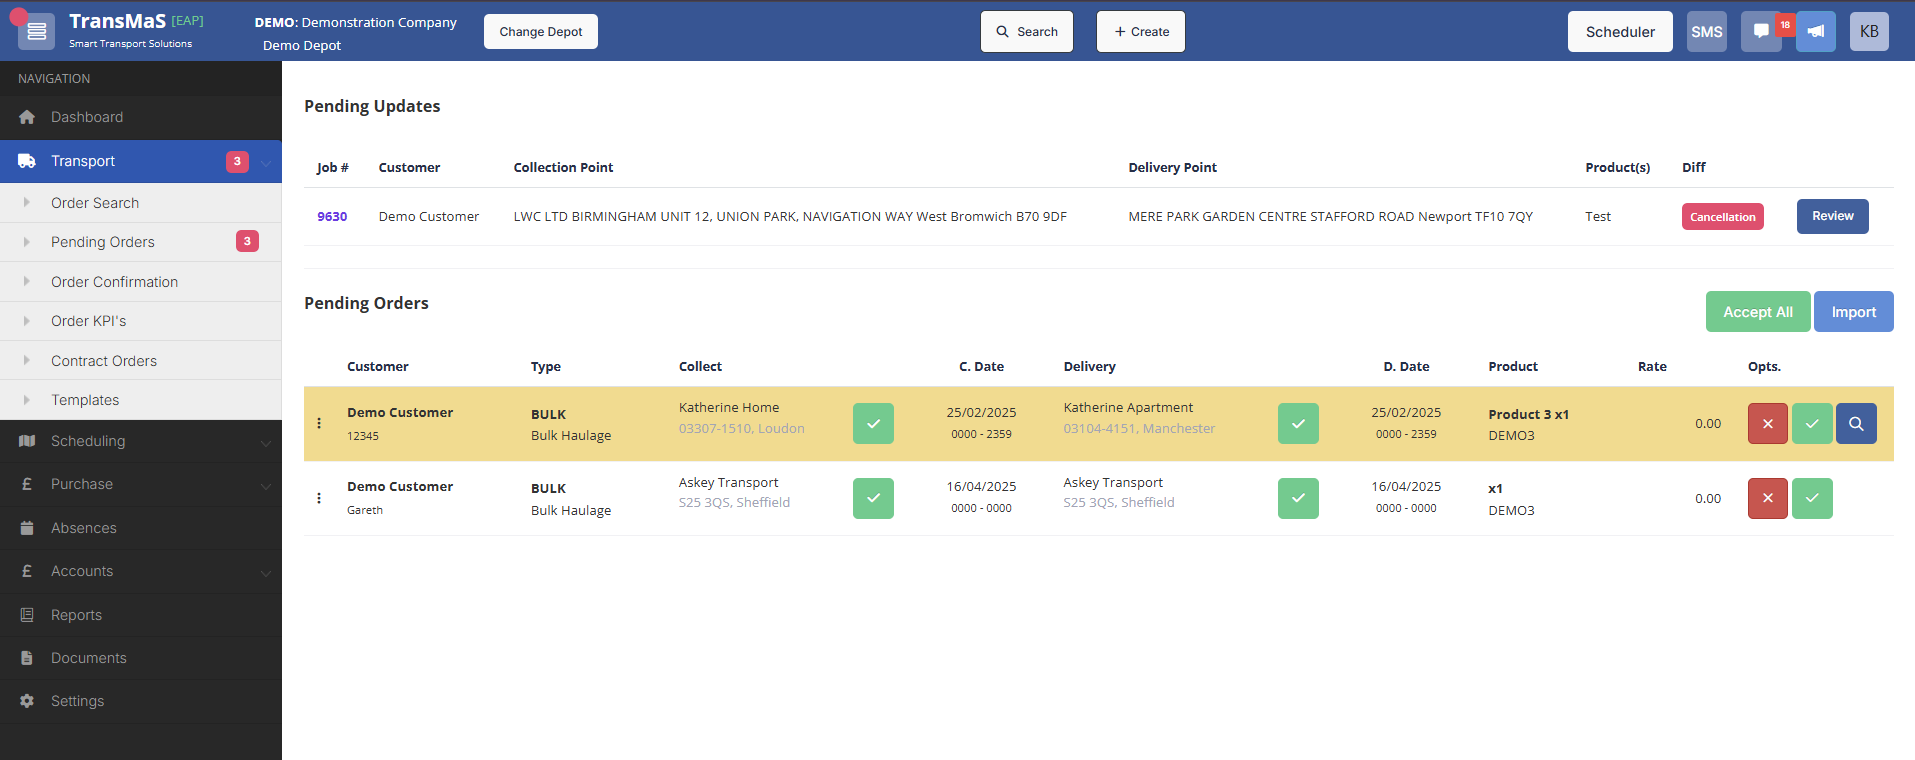Open the SMS button in header
The image size is (1915, 760).
coord(1707,32)
